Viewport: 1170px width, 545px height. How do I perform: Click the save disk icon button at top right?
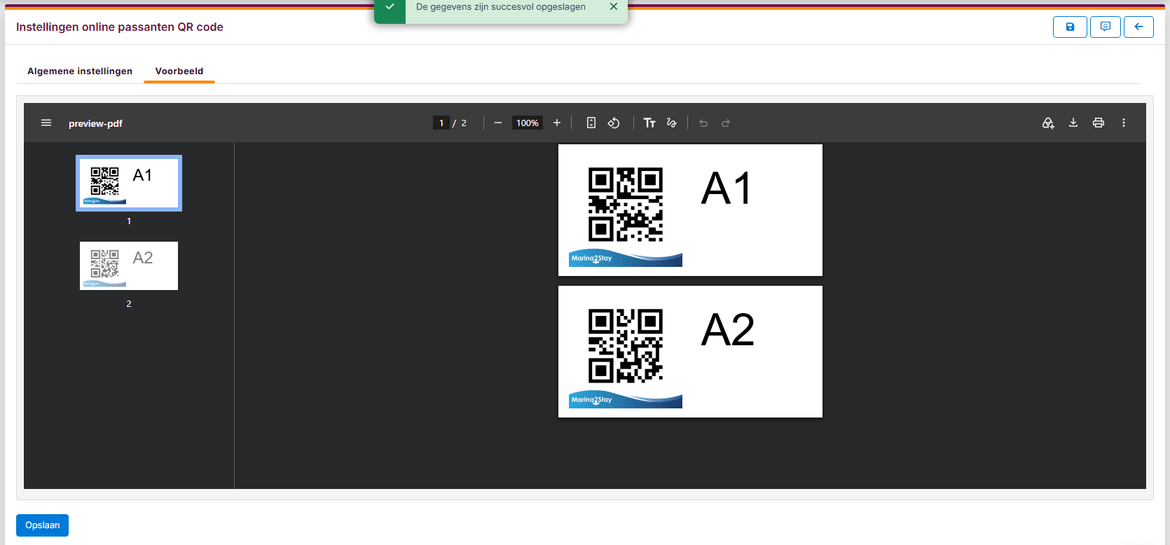pyautogui.click(x=1070, y=27)
